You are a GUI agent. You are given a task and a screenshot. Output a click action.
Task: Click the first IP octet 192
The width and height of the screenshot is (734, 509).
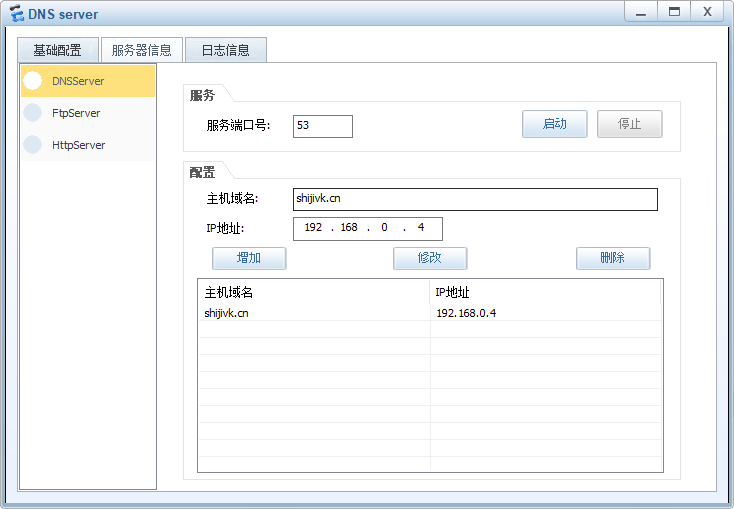[313, 228]
